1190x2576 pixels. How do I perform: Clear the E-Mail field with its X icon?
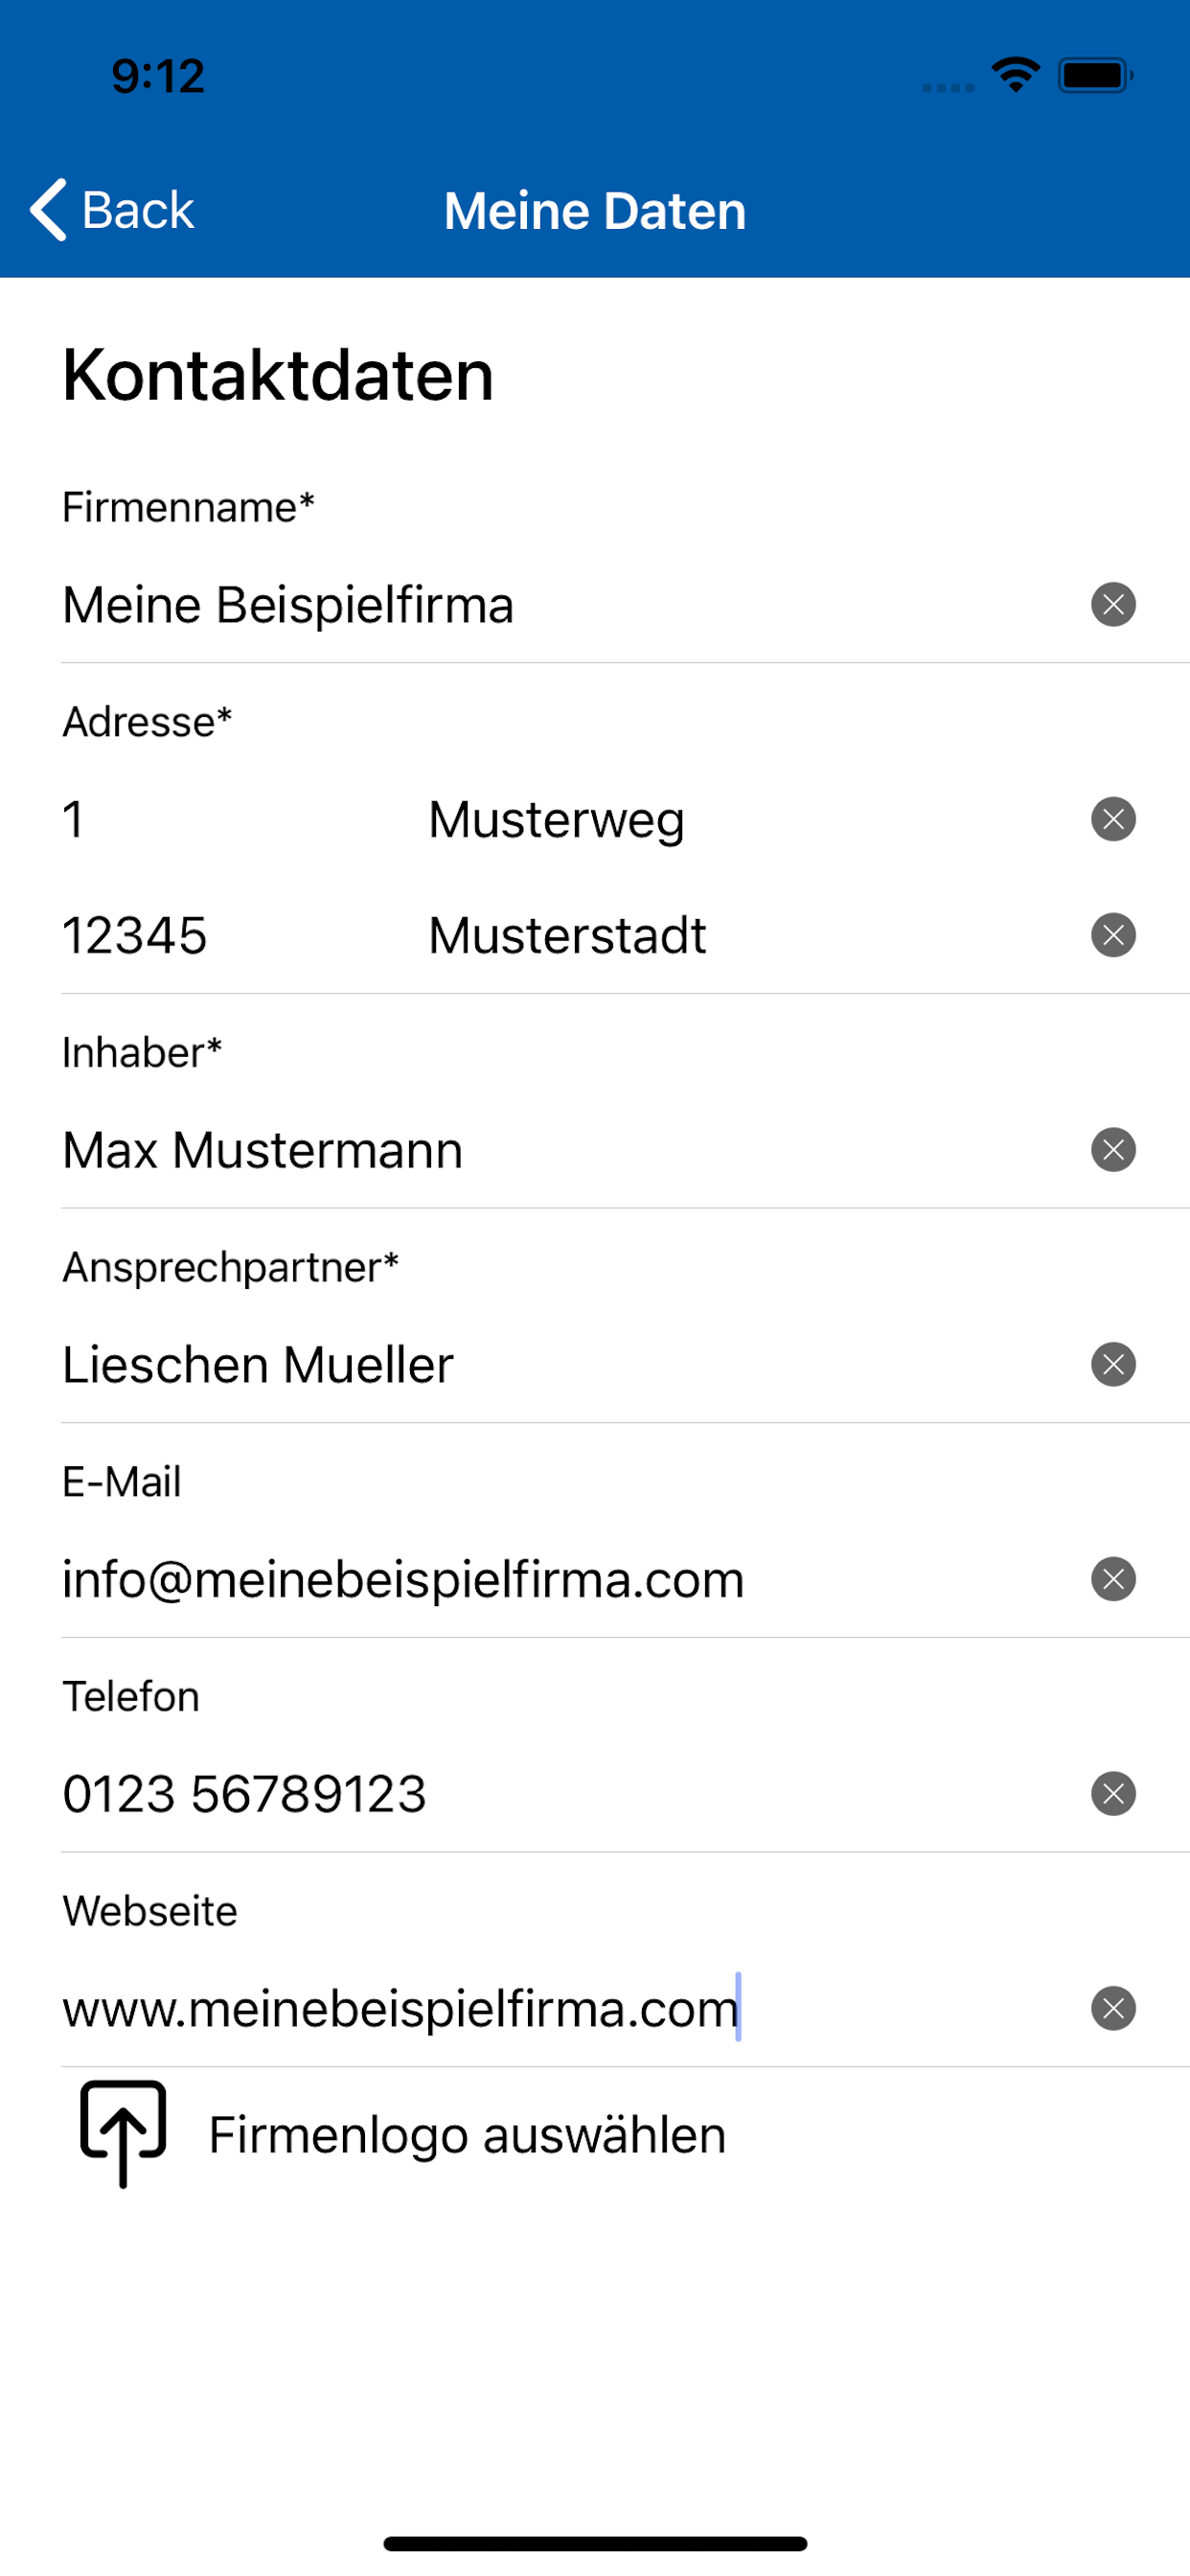pyautogui.click(x=1113, y=1580)
